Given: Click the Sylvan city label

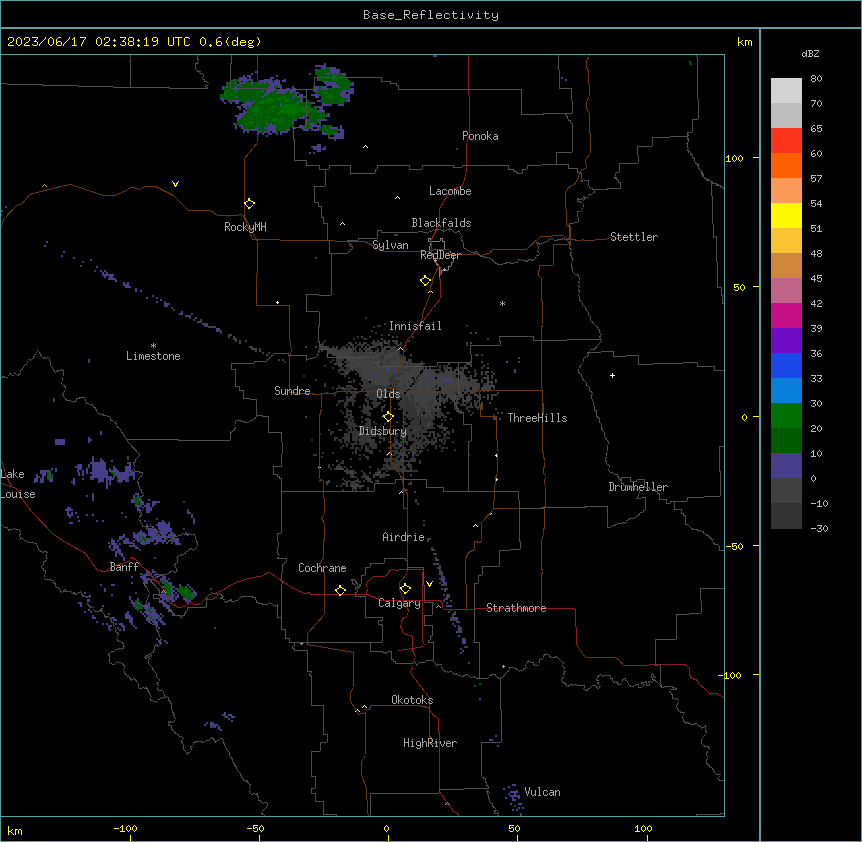Looking at the screenshot, I should pos(390,245).
